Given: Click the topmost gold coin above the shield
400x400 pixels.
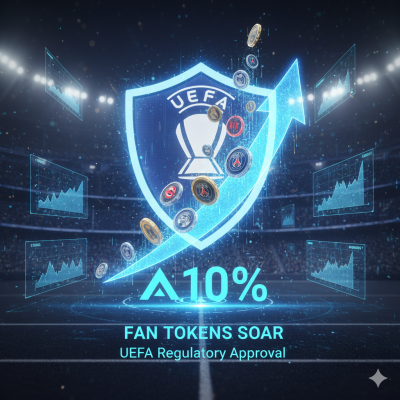Looking at the screenshot, I should (x=254, y=35).
